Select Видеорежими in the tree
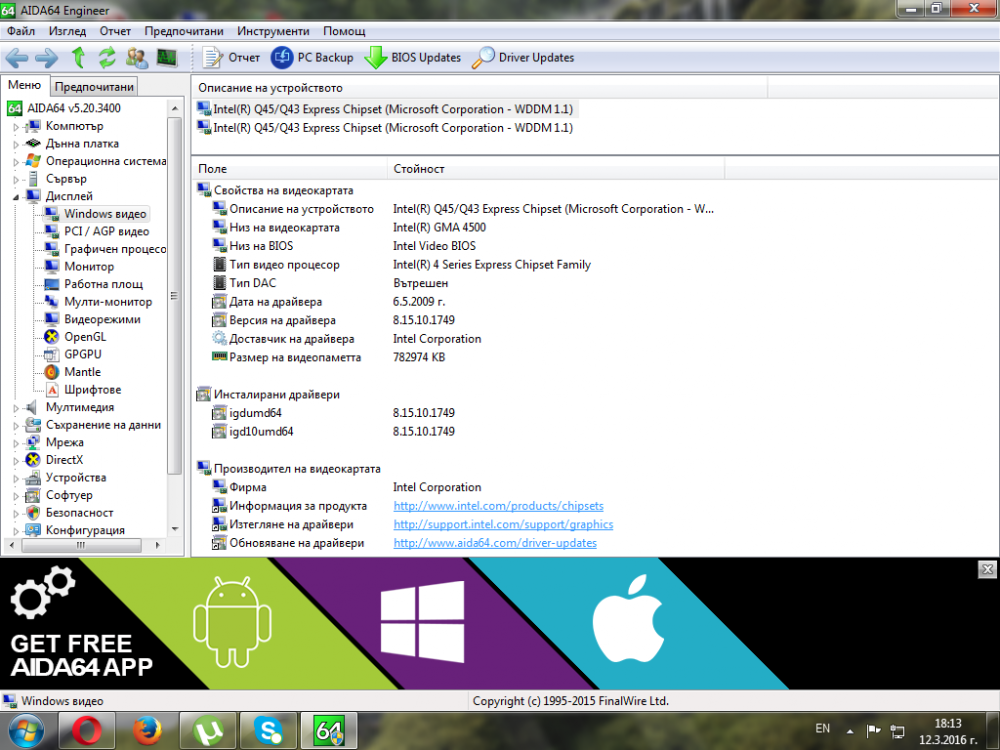Screen dimensions: 1000x750 (102, 319)
